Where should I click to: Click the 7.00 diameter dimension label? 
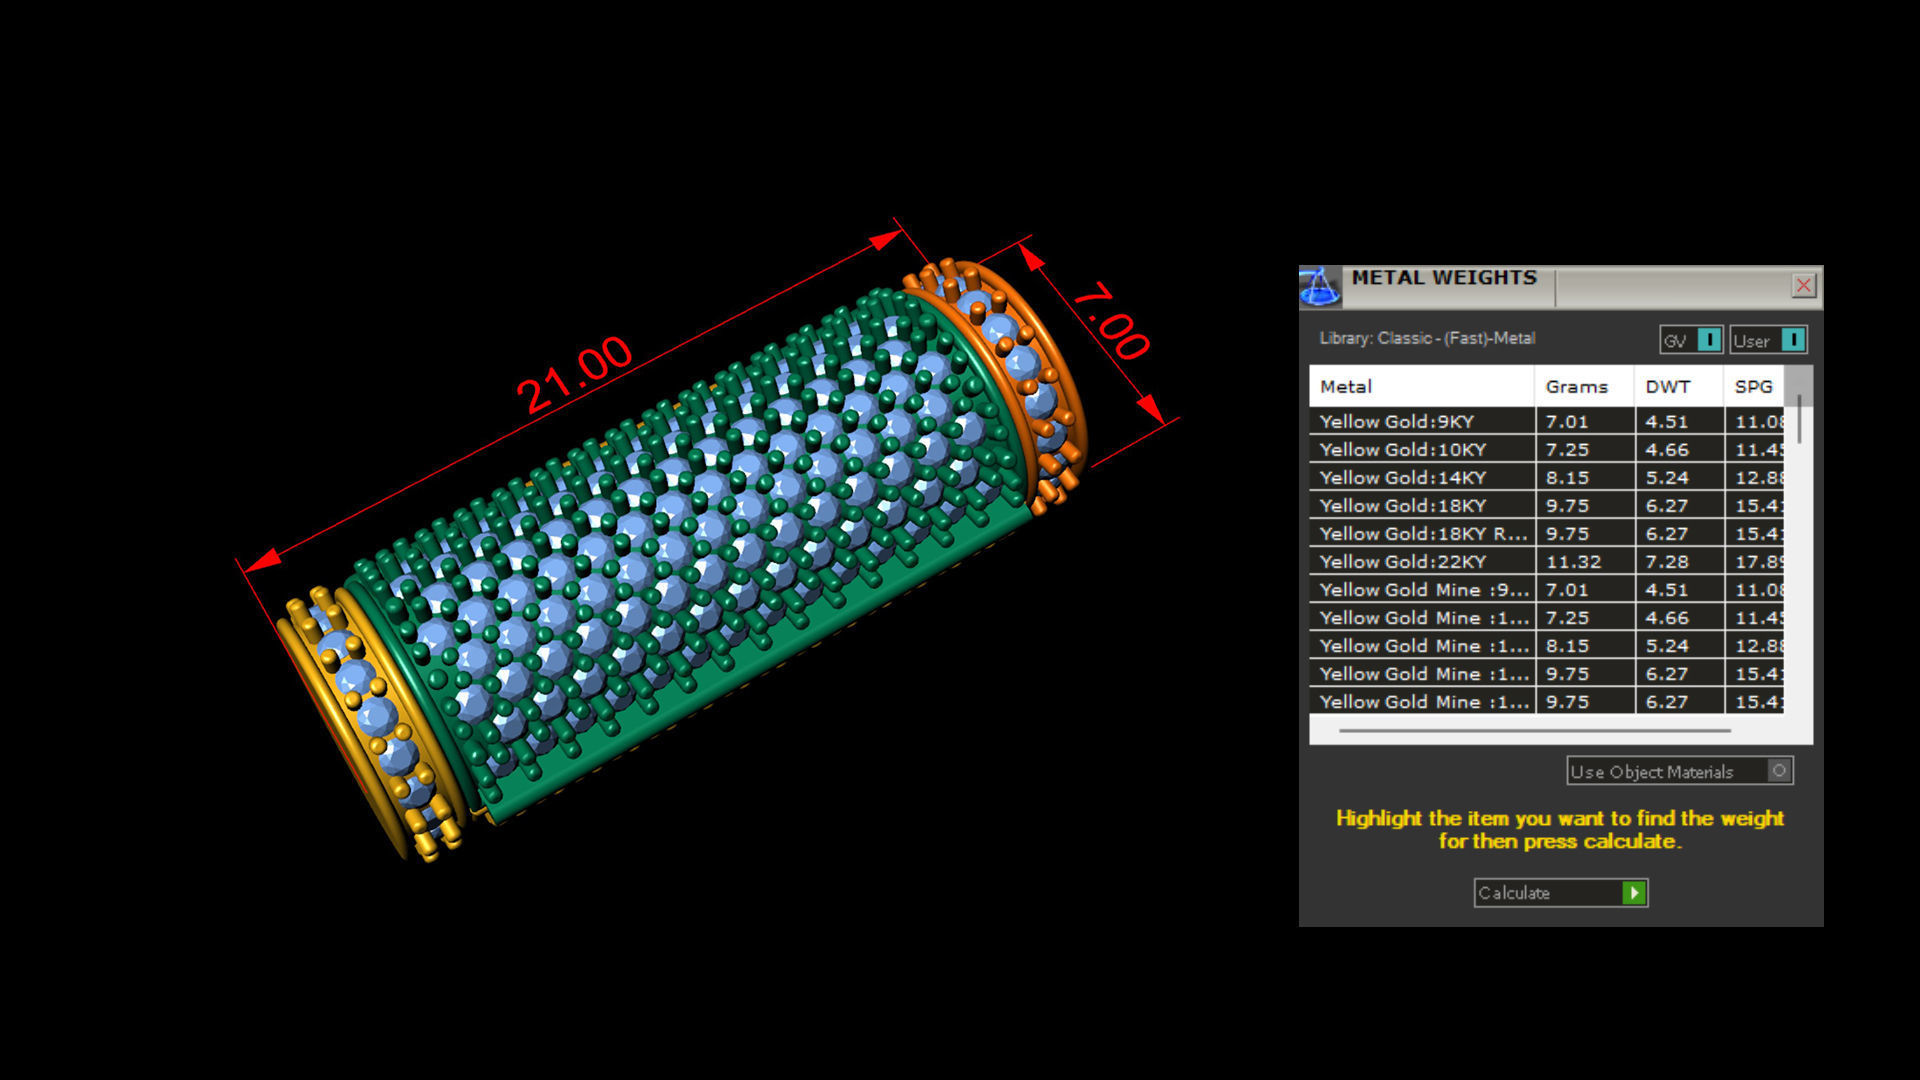[x=1112, y=322]
